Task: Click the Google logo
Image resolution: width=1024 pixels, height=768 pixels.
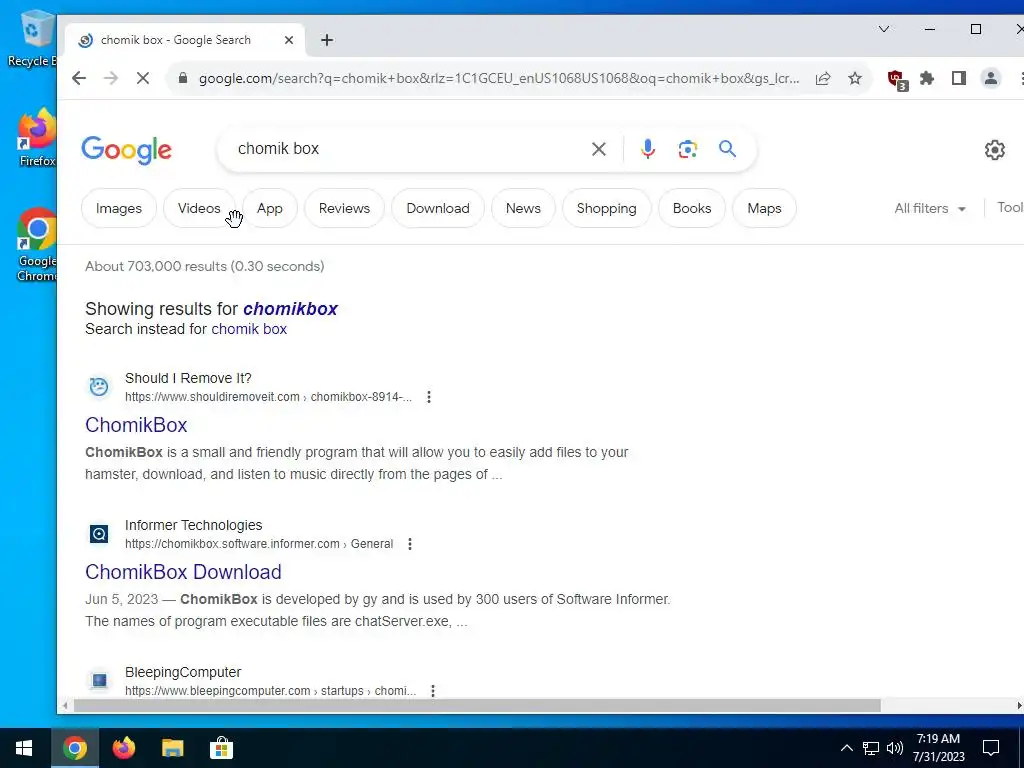Action: point(126,150)
